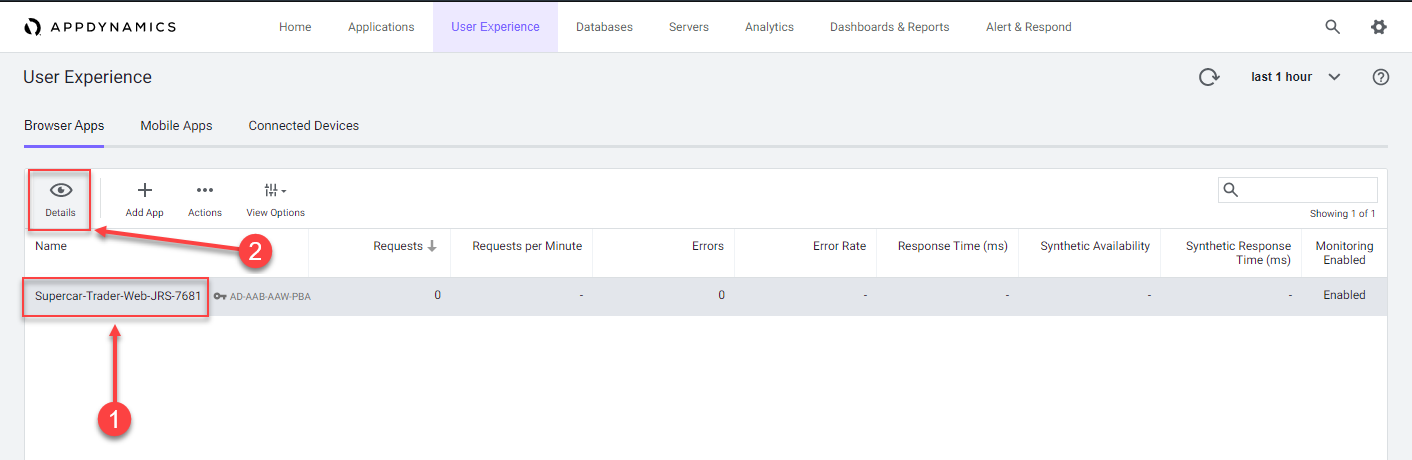Open the Actions ellipsis menu
The image size is (1412, 460).
click(205, 199)
